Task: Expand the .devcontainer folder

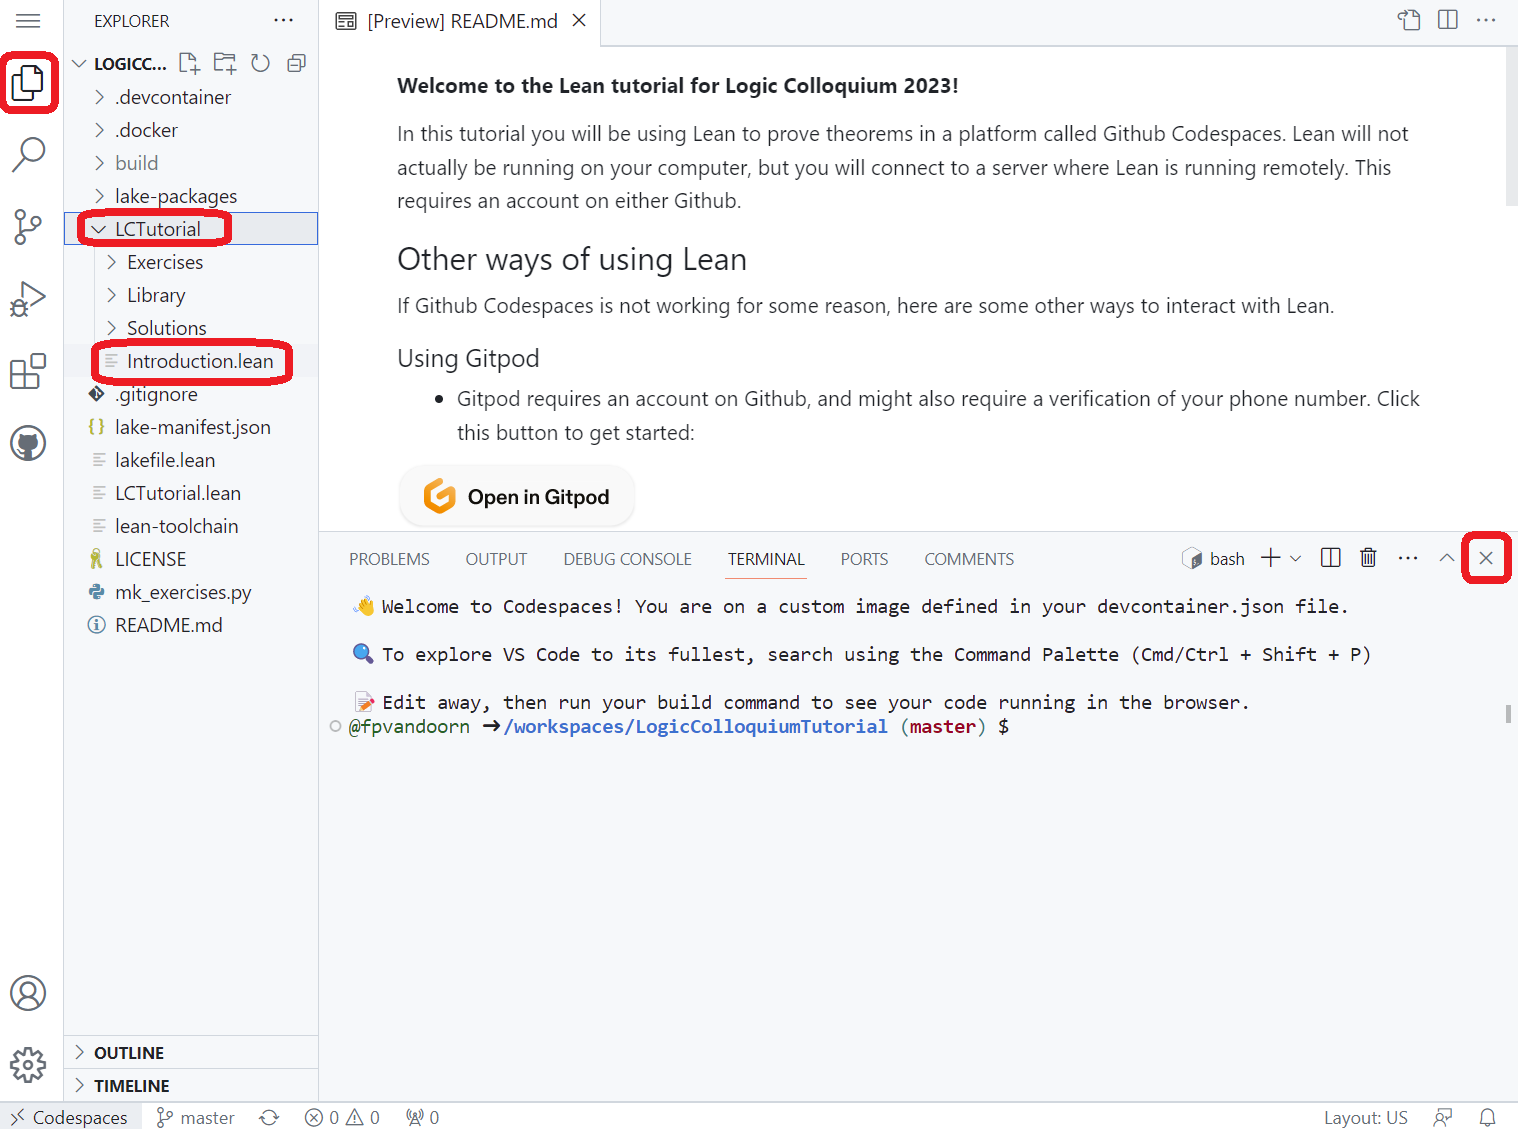Action: coord(191,97)
